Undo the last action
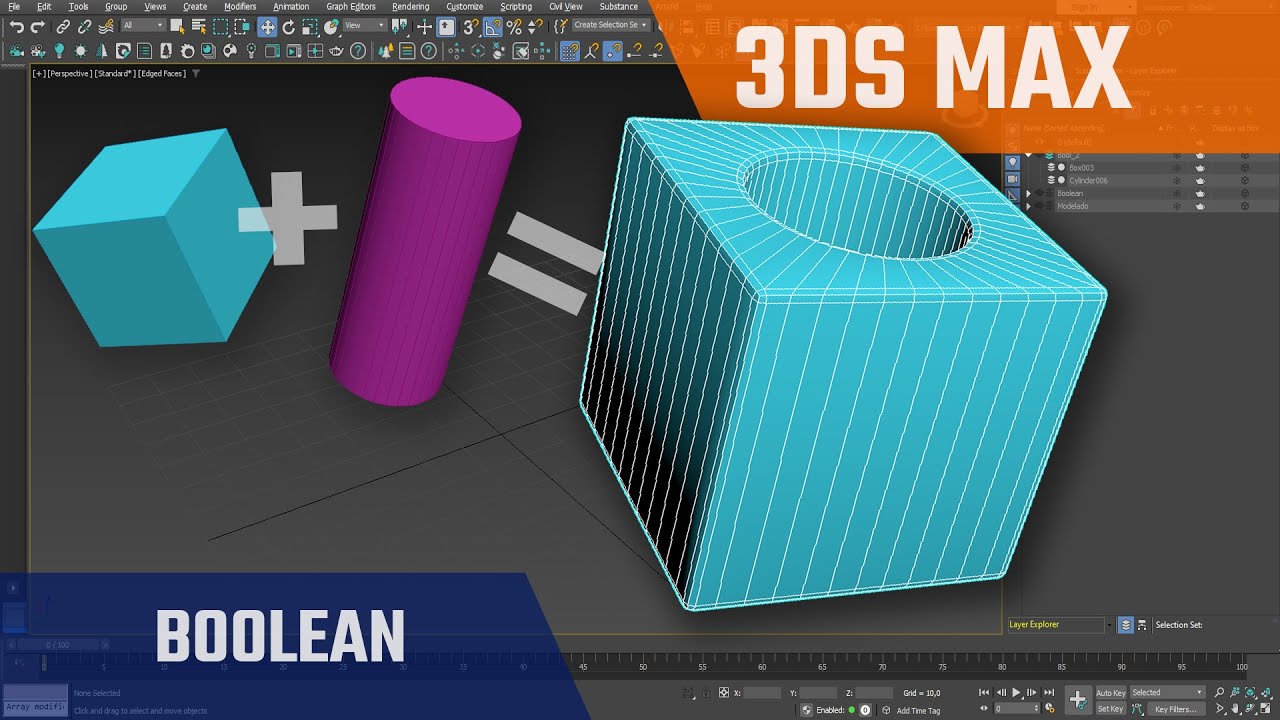1280x720 pixels. pos(17,27)
